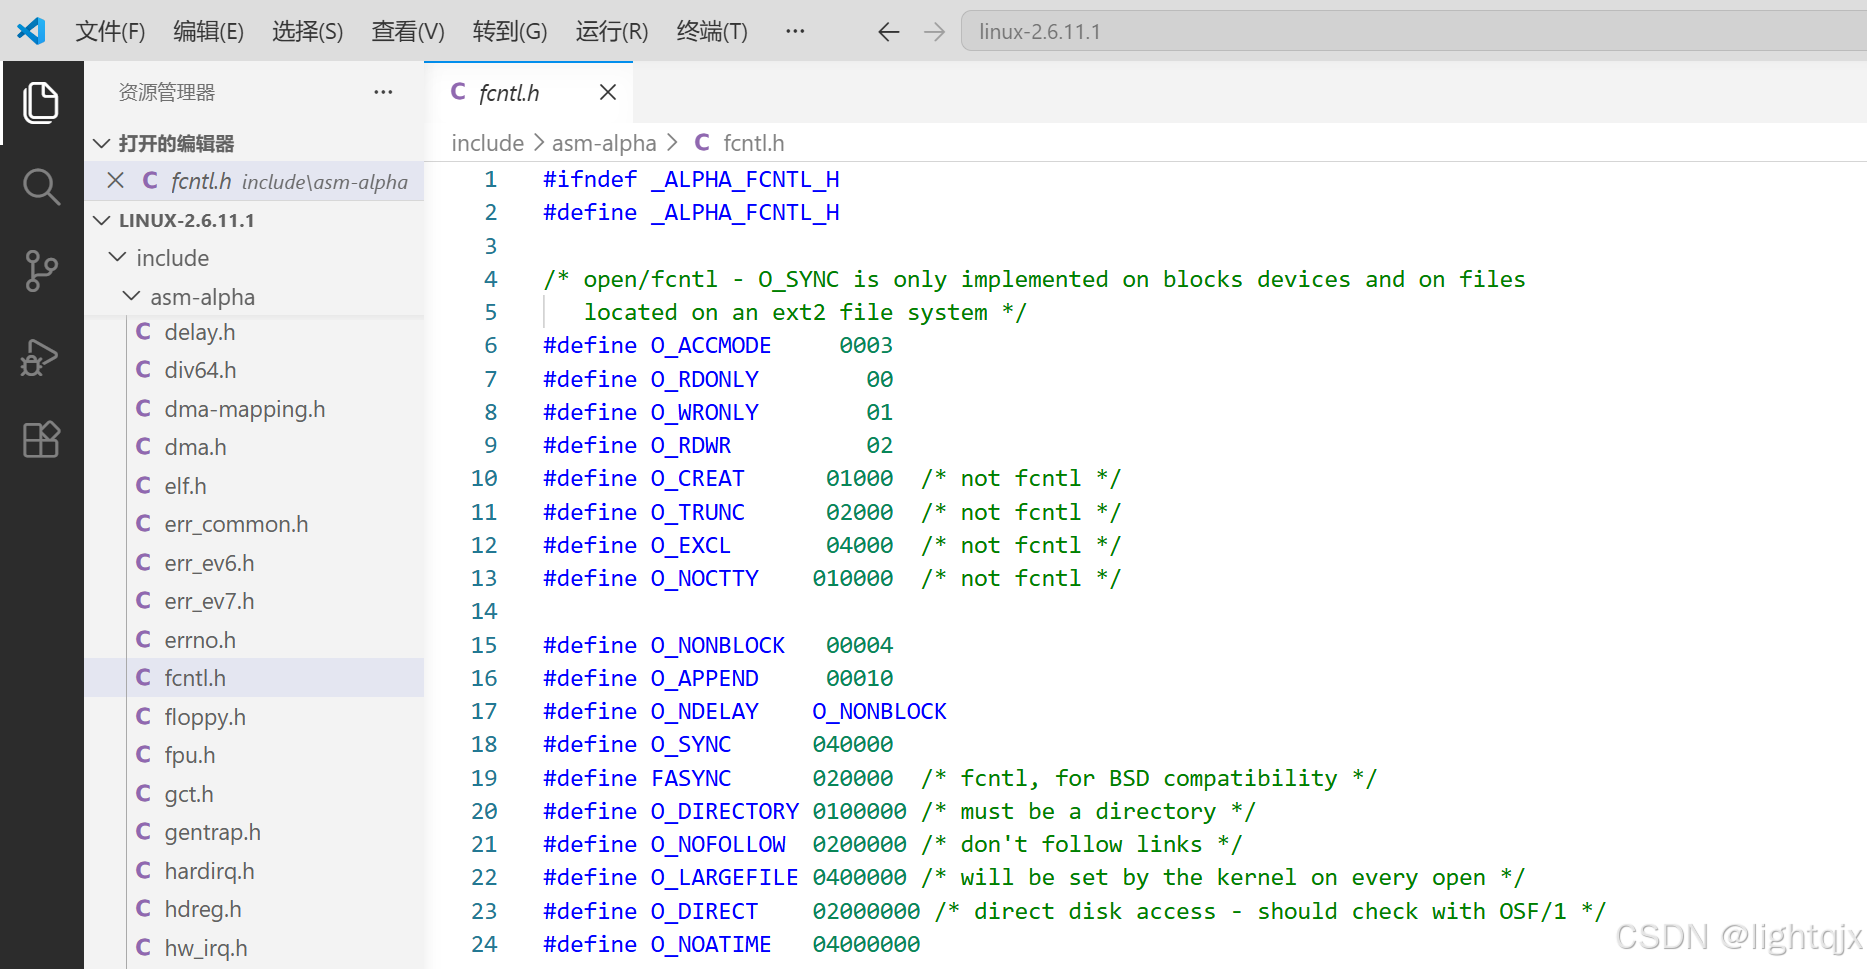Close the fcntl.h editor tab
Image resolution: width=1867 pixels, height=969 pixels.
(607, 92)
